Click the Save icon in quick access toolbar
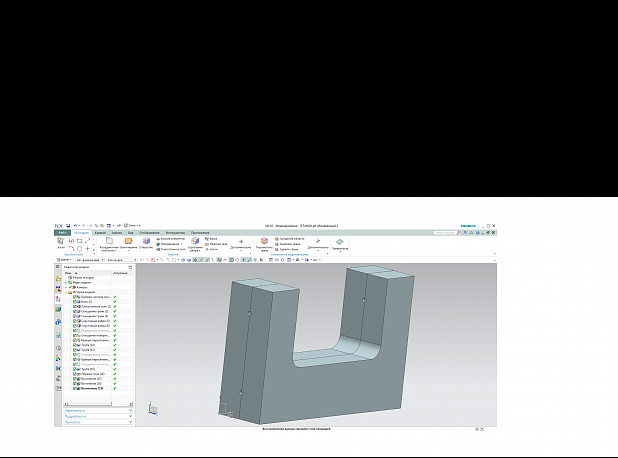Screen dimensions: 618x458 click(68, 226)
